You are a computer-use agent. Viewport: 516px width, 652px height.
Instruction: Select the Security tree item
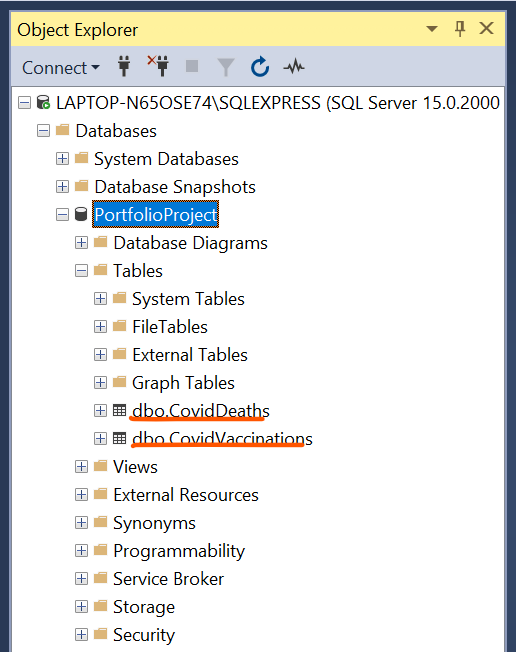[x=144, y=635]
